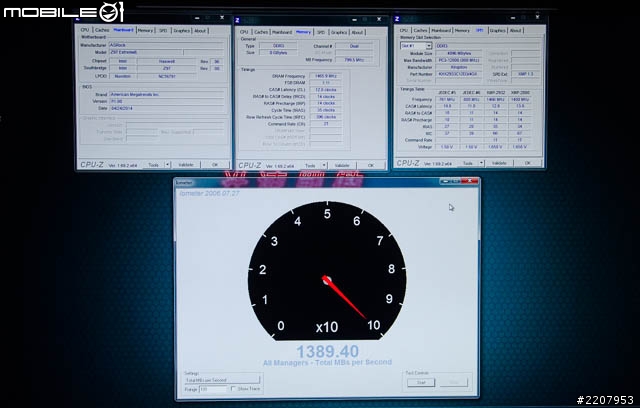This screenshot has width=640, height=408.
Task: Click OK in the Memory CPU-Z window
Action: pos(371,166)
